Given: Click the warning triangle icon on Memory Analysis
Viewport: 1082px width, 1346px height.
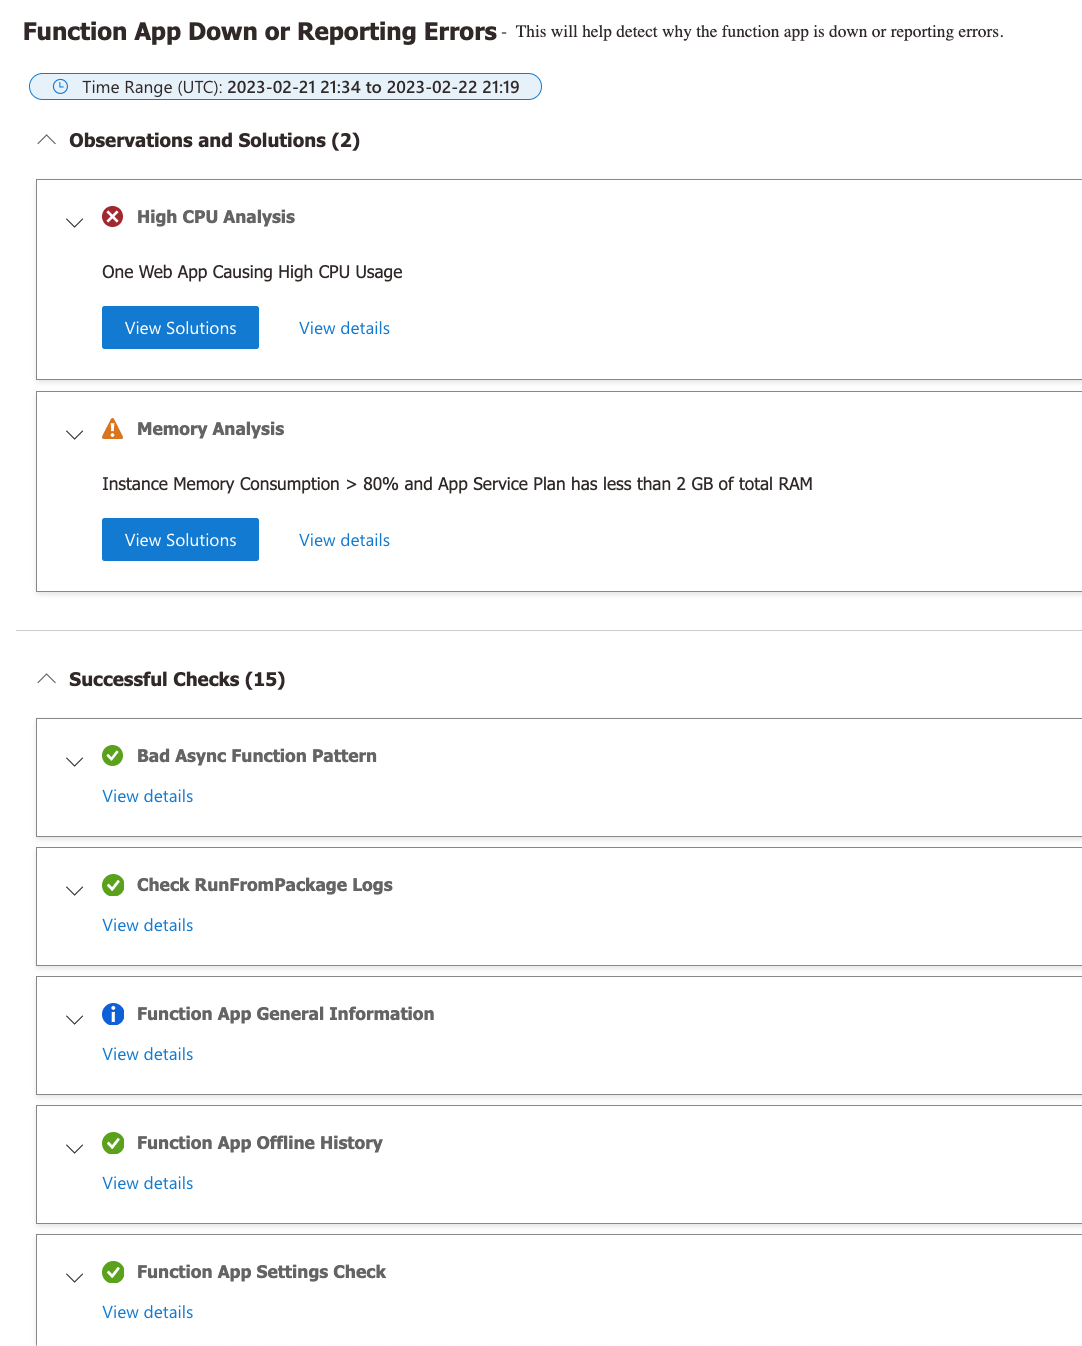Looking at the screenshot, I should coord(112,428).
